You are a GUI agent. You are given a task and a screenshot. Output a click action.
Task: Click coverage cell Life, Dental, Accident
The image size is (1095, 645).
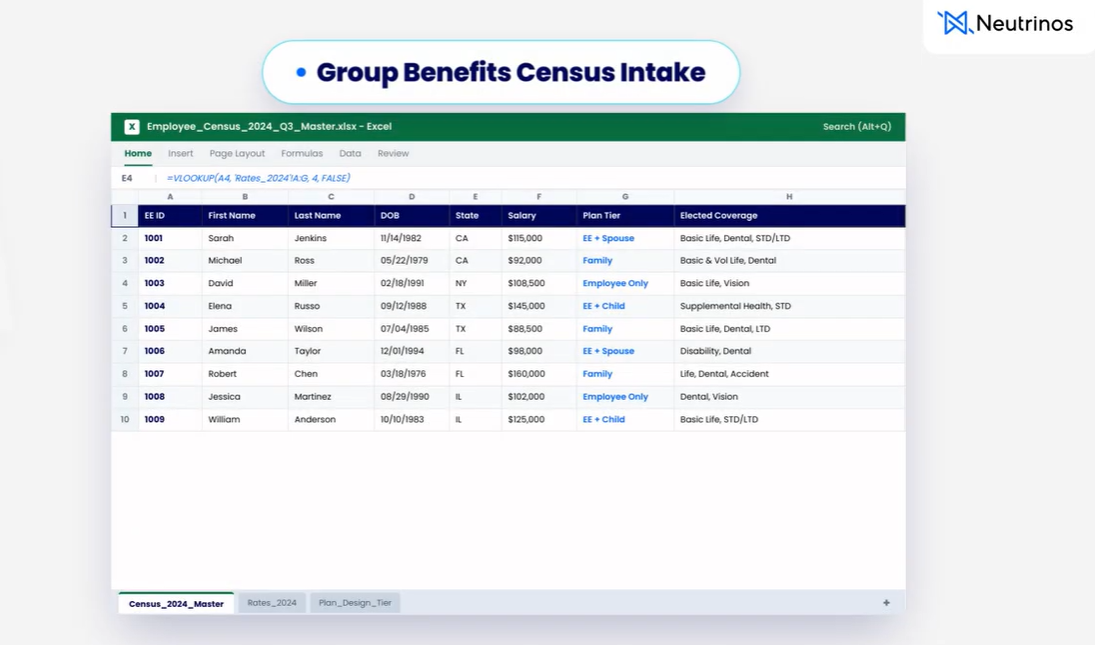click(x=789, y=374)
